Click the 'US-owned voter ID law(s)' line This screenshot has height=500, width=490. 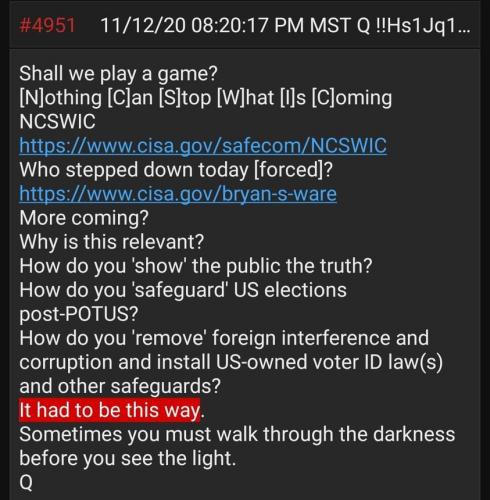click(x=231, y=362)
